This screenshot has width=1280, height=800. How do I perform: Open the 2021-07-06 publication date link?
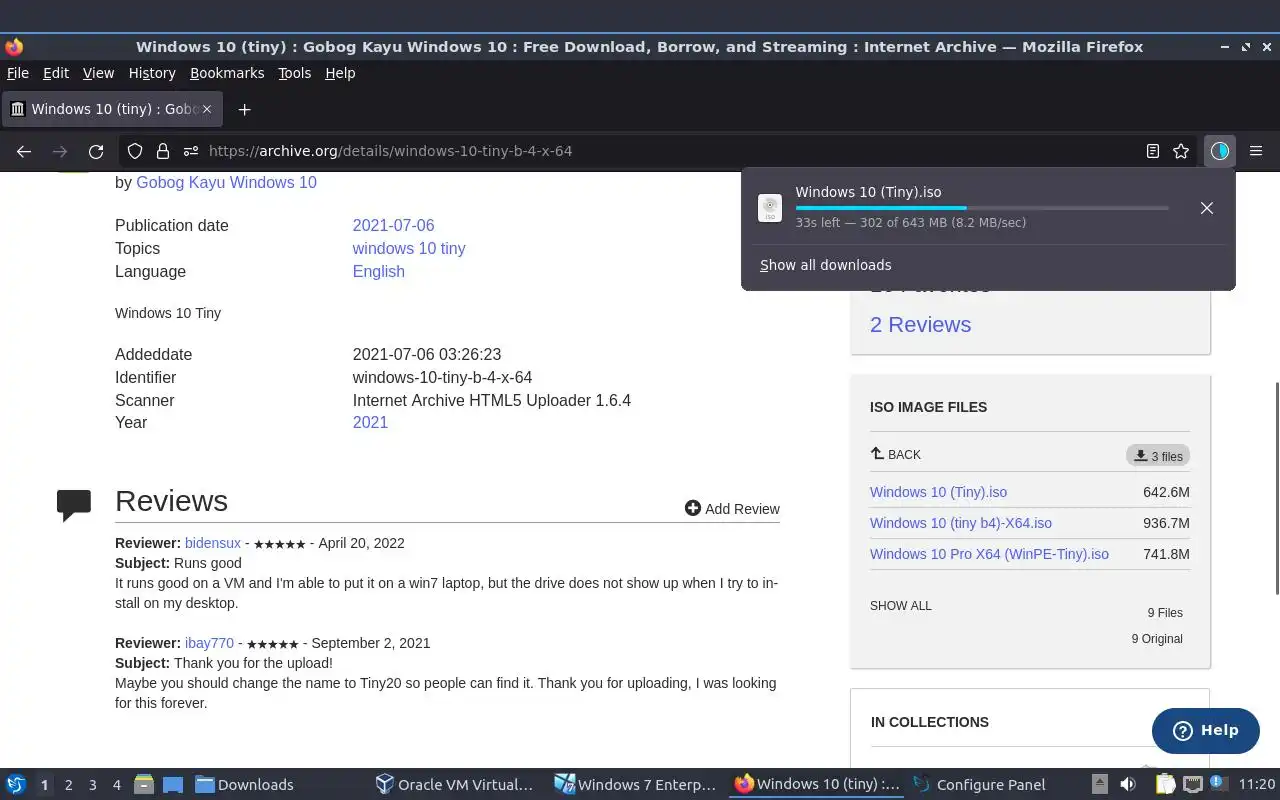[x=393, y=226]
